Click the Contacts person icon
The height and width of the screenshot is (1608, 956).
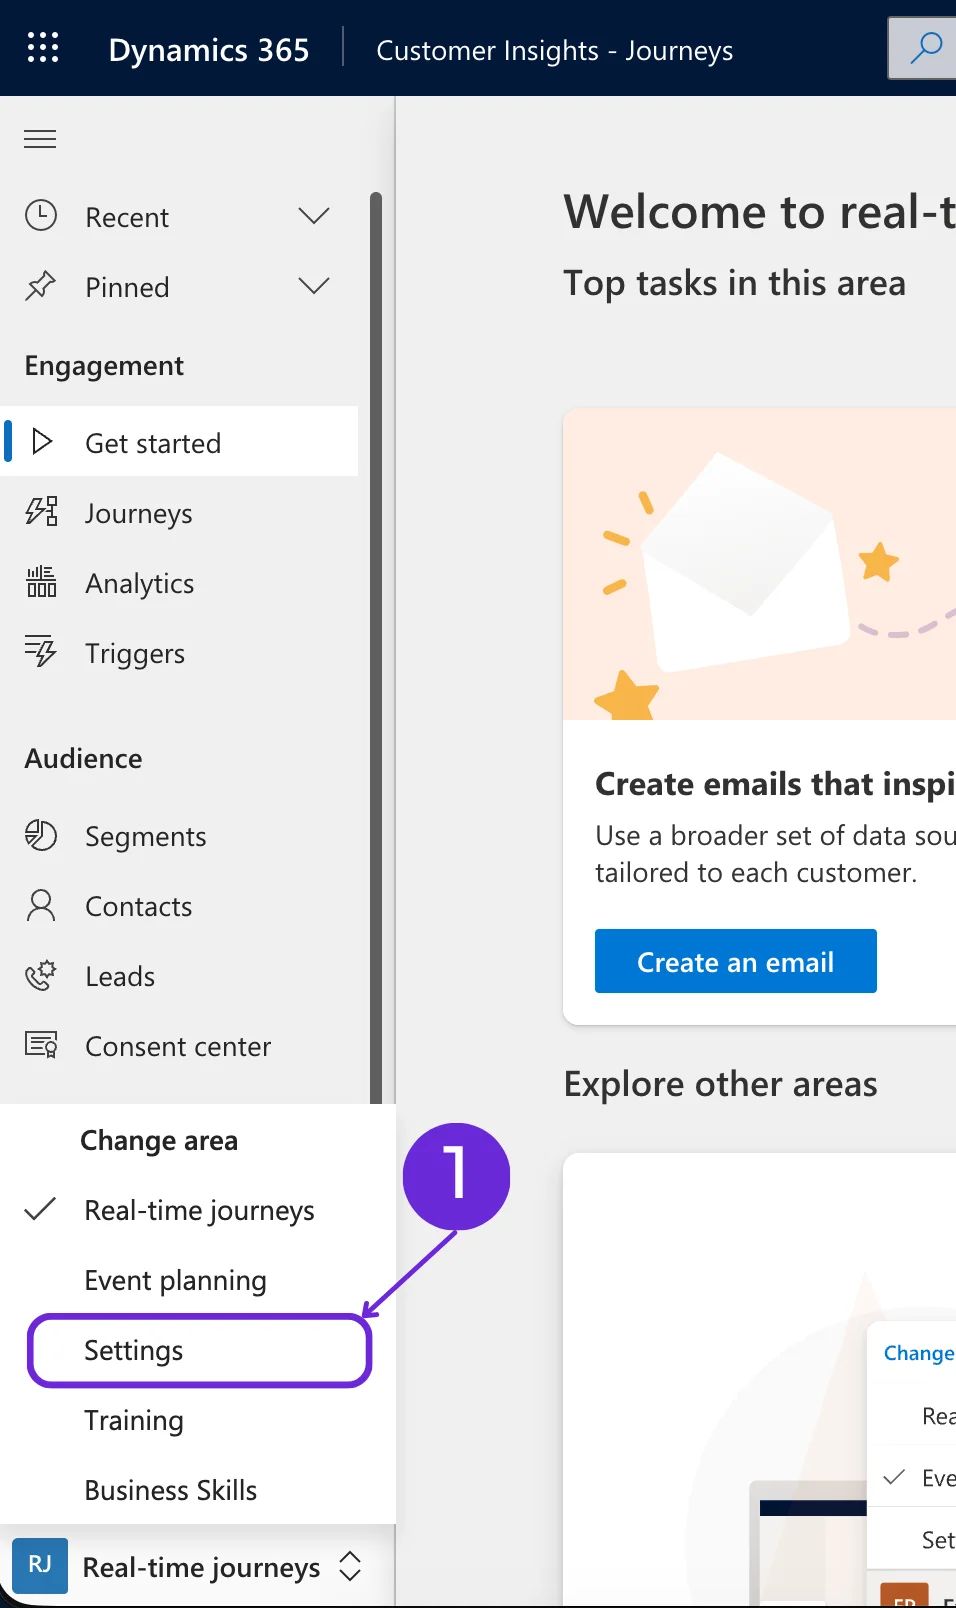point(41,905)
